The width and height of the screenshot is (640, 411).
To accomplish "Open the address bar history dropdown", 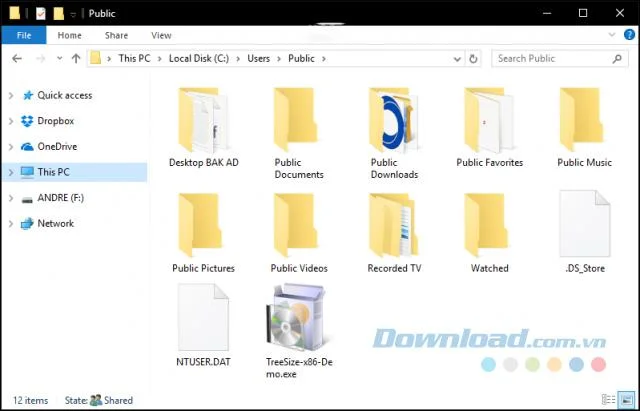I will point(457,59).
